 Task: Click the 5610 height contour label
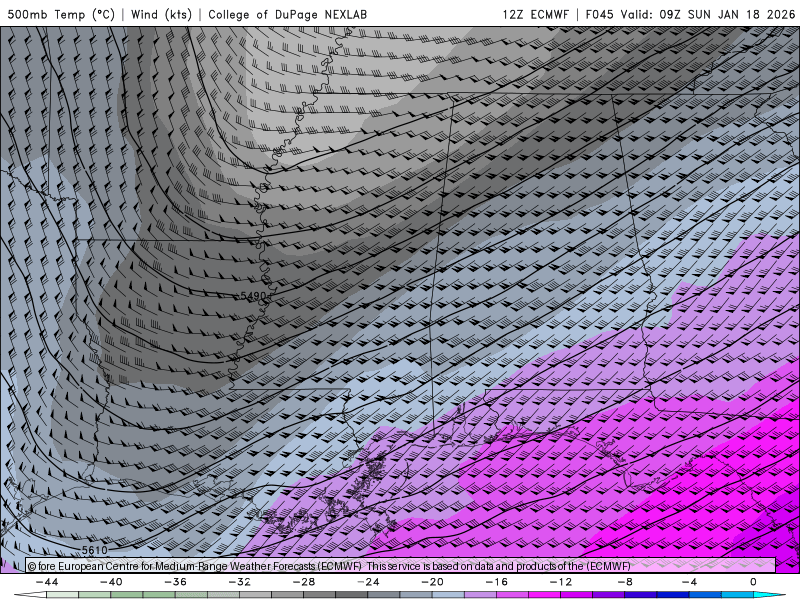[x=94, y=550]
